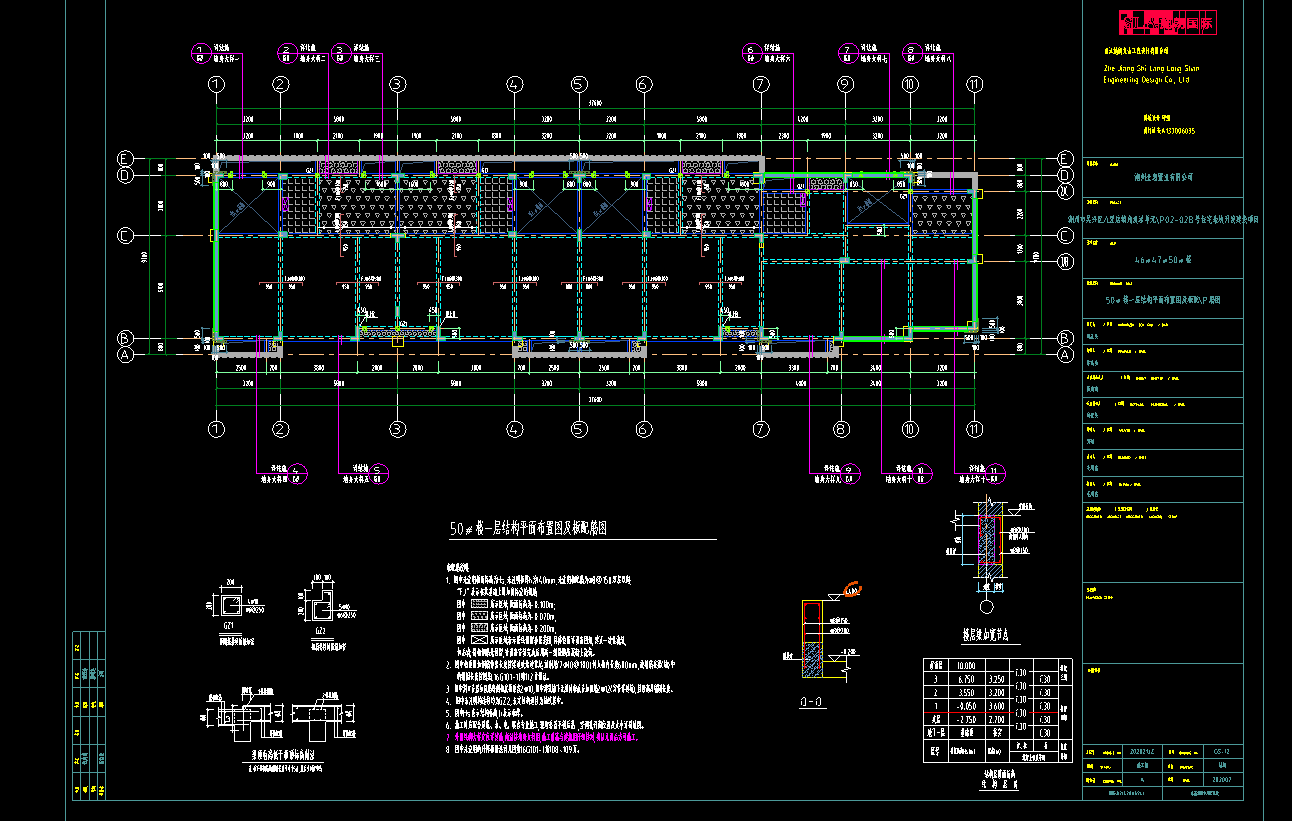Pick axis bubble E right of the plan

tap(1065, 158)
